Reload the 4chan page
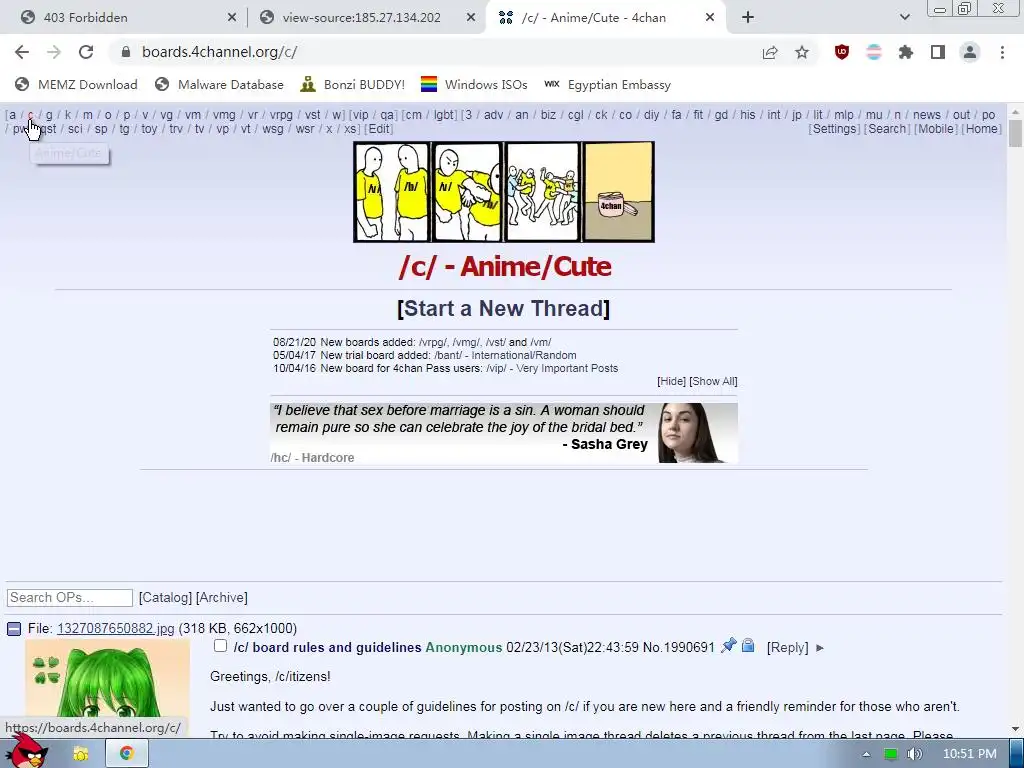1024x768 pixels. [x=86, y=52]
